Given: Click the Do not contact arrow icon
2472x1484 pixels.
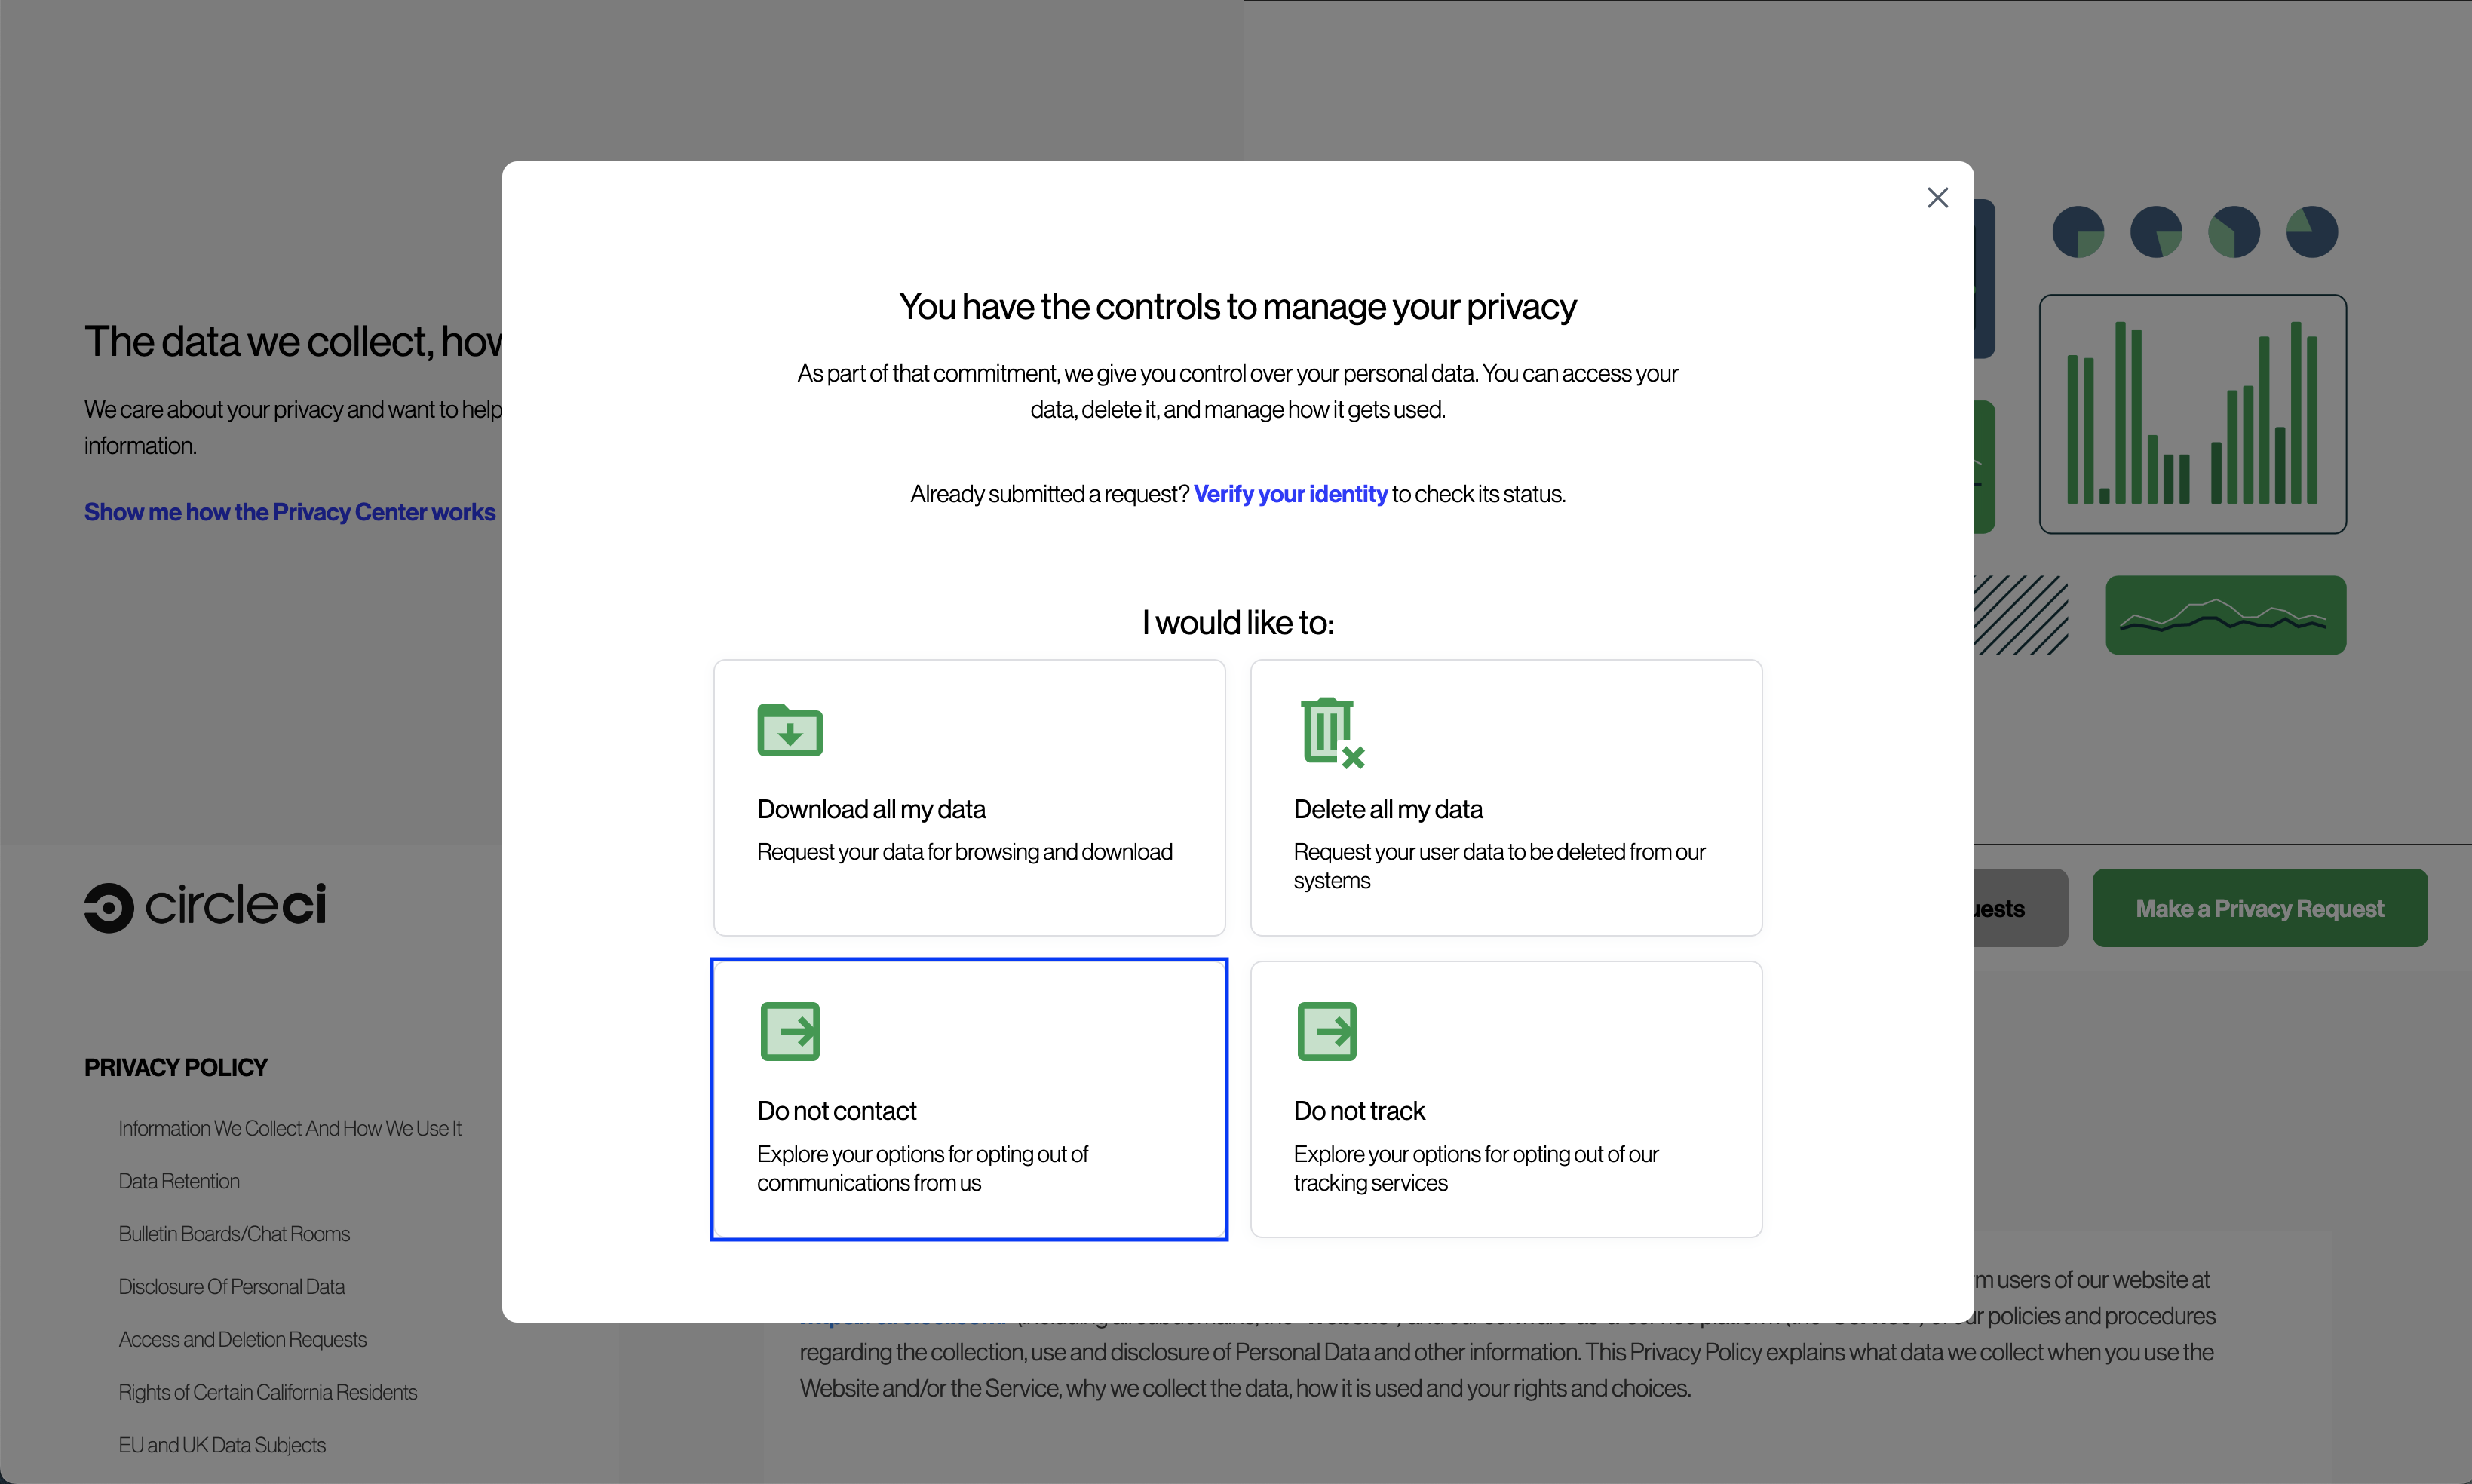Looking at the screenshot, I should point(789,1031).
